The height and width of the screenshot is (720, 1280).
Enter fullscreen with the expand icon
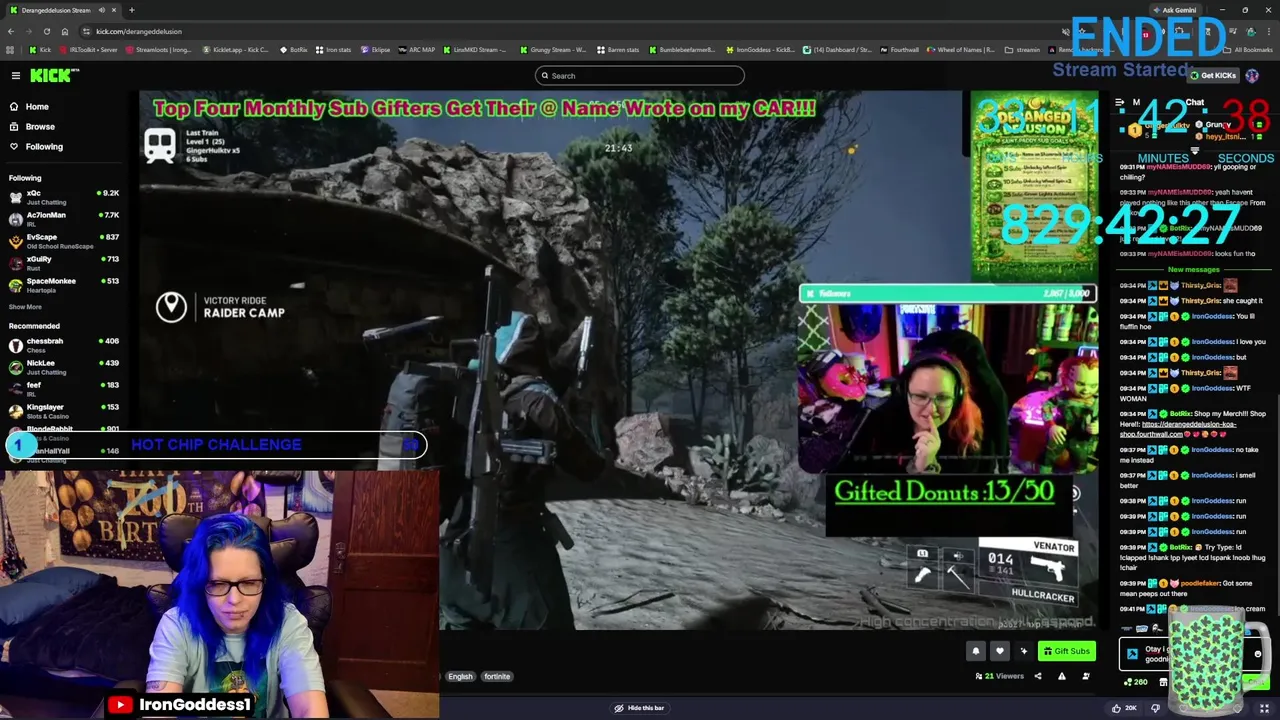pyautogui.click(x=1264, y=708)
